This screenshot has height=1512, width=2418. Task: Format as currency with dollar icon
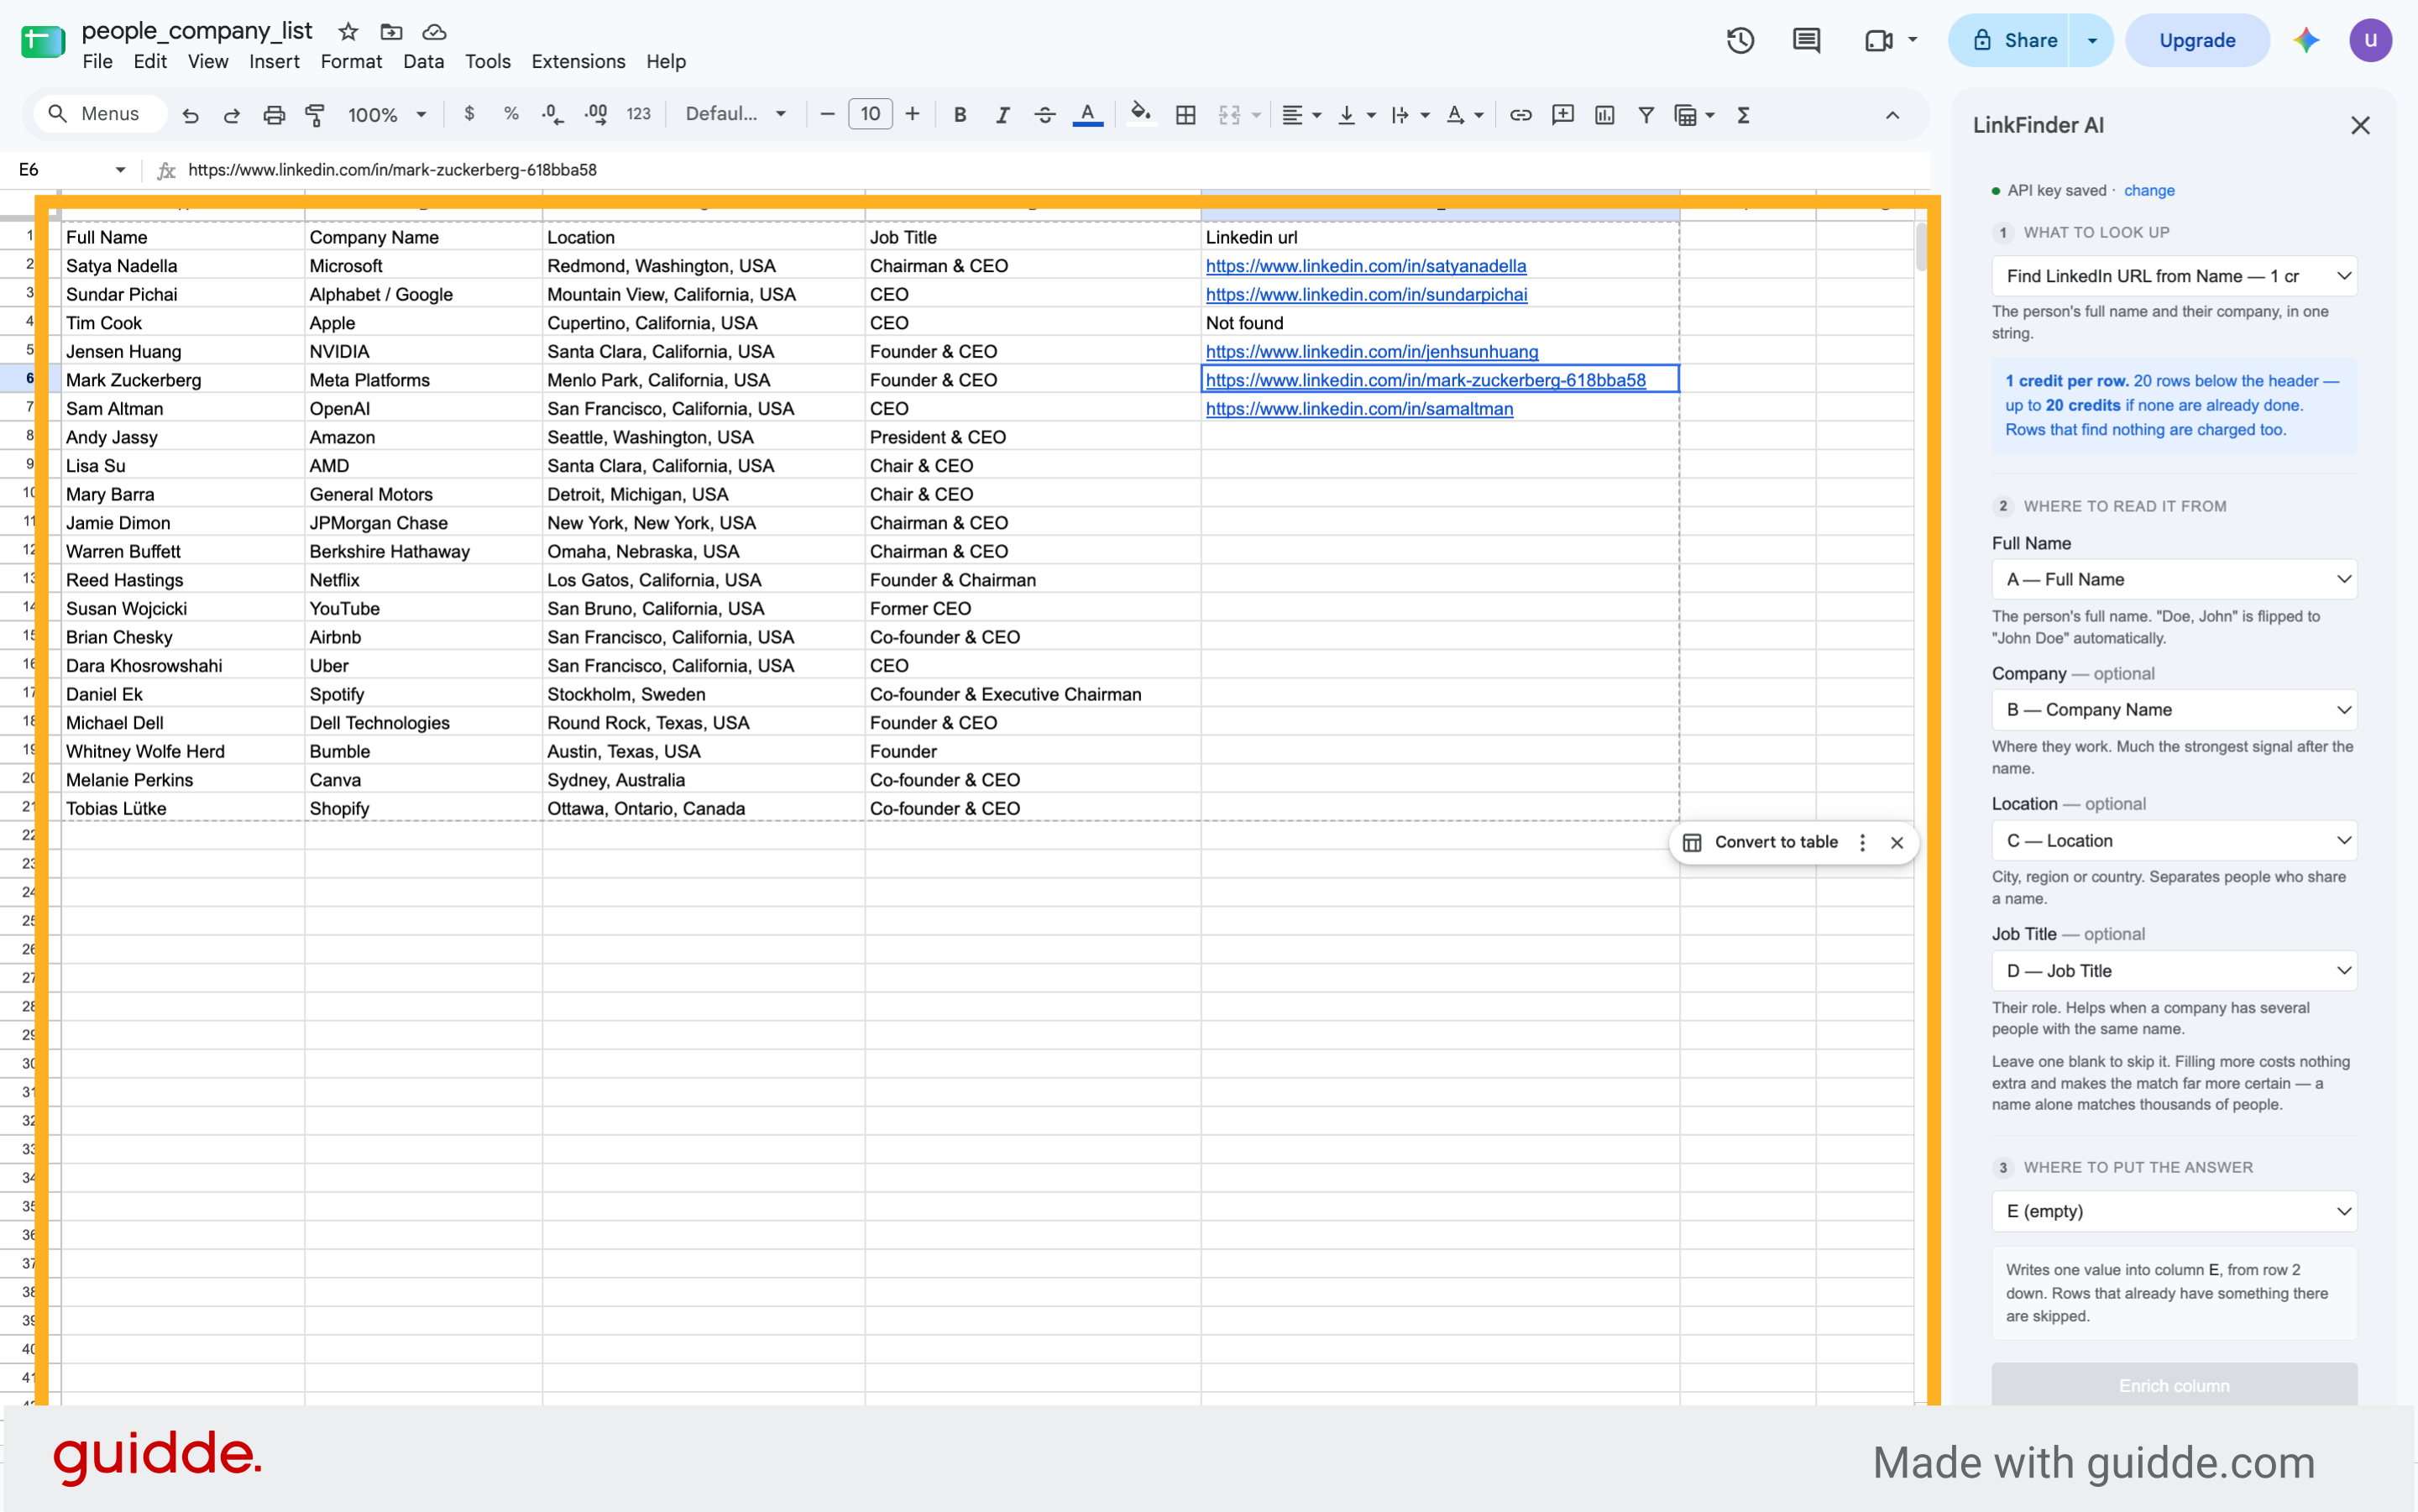click(469, 114)
